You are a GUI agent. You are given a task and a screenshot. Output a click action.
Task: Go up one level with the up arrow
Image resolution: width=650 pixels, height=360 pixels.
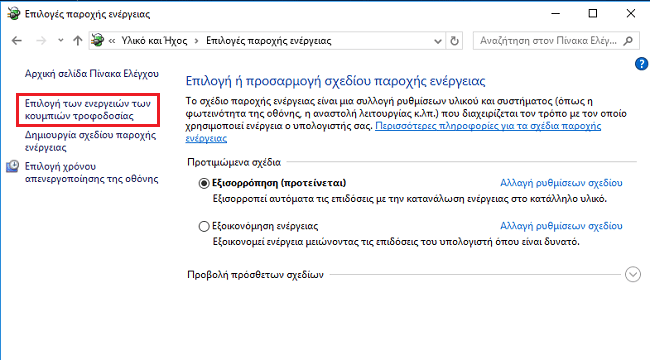pos(78,41)
